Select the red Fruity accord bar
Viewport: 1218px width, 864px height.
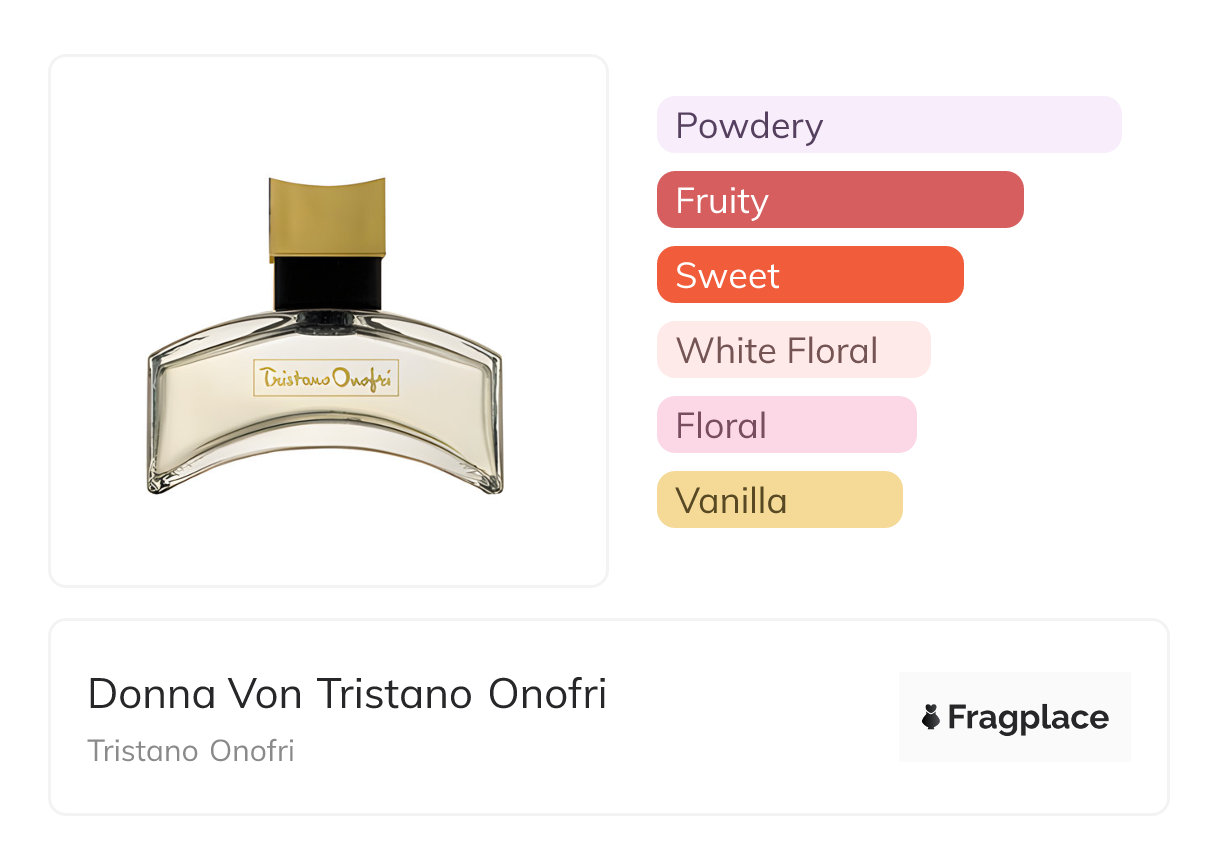840,200
